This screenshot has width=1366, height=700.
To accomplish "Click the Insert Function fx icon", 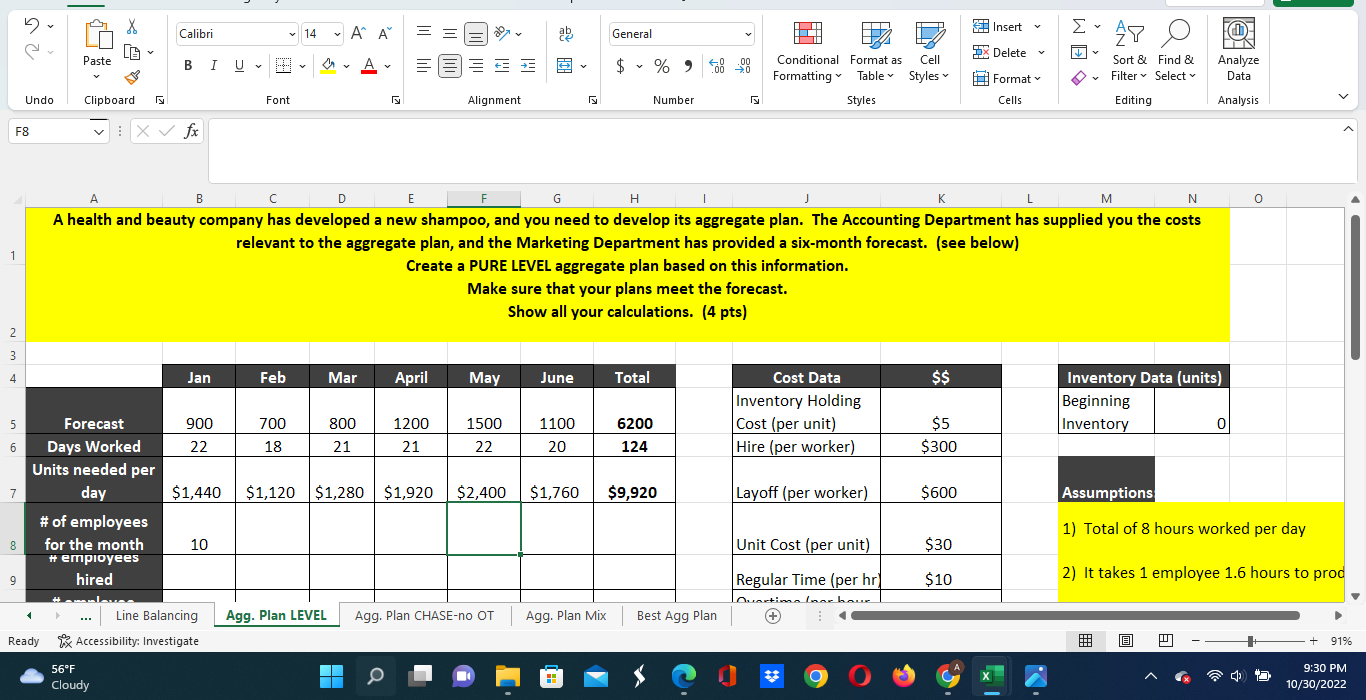I will 190,131.
